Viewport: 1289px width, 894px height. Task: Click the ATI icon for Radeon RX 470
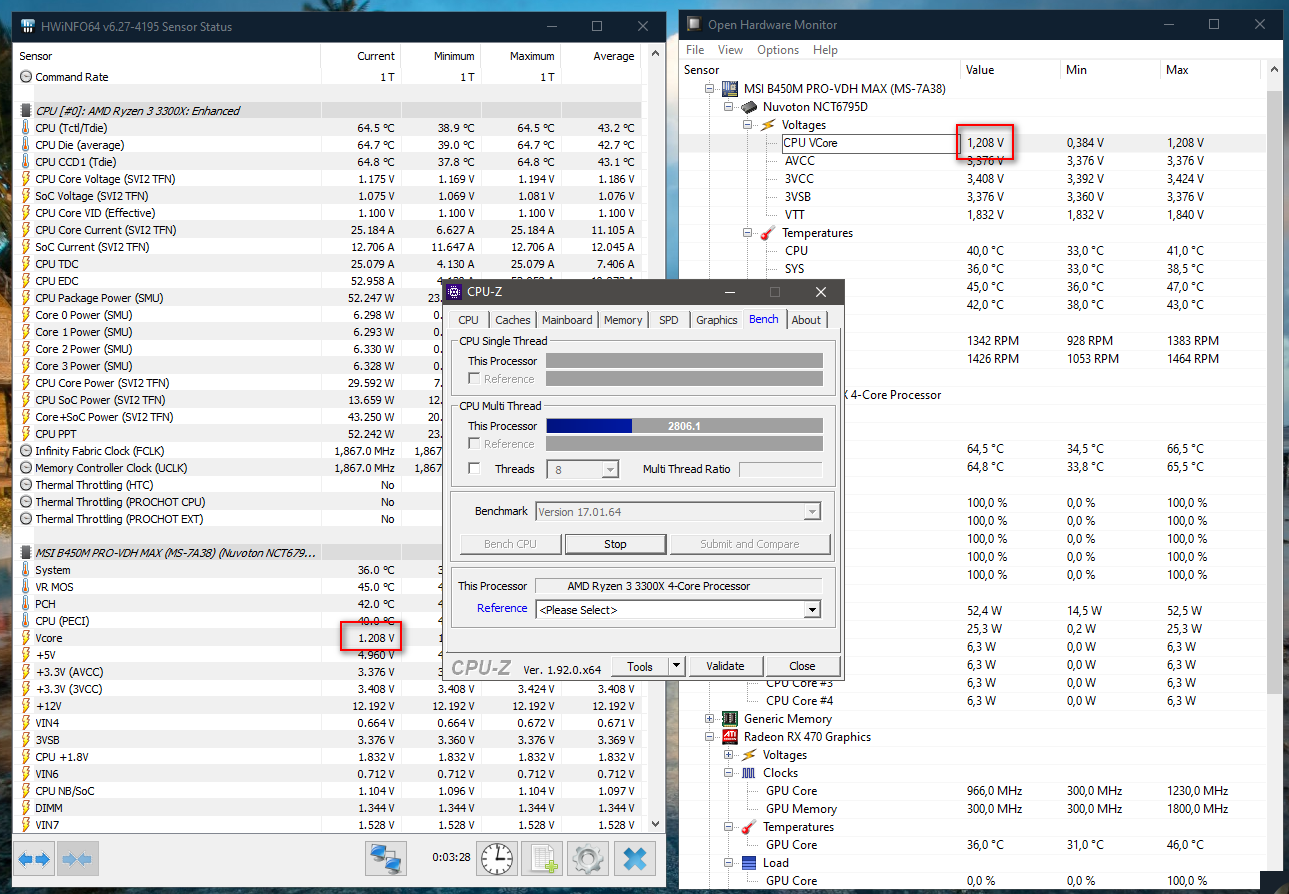[730, 737]
